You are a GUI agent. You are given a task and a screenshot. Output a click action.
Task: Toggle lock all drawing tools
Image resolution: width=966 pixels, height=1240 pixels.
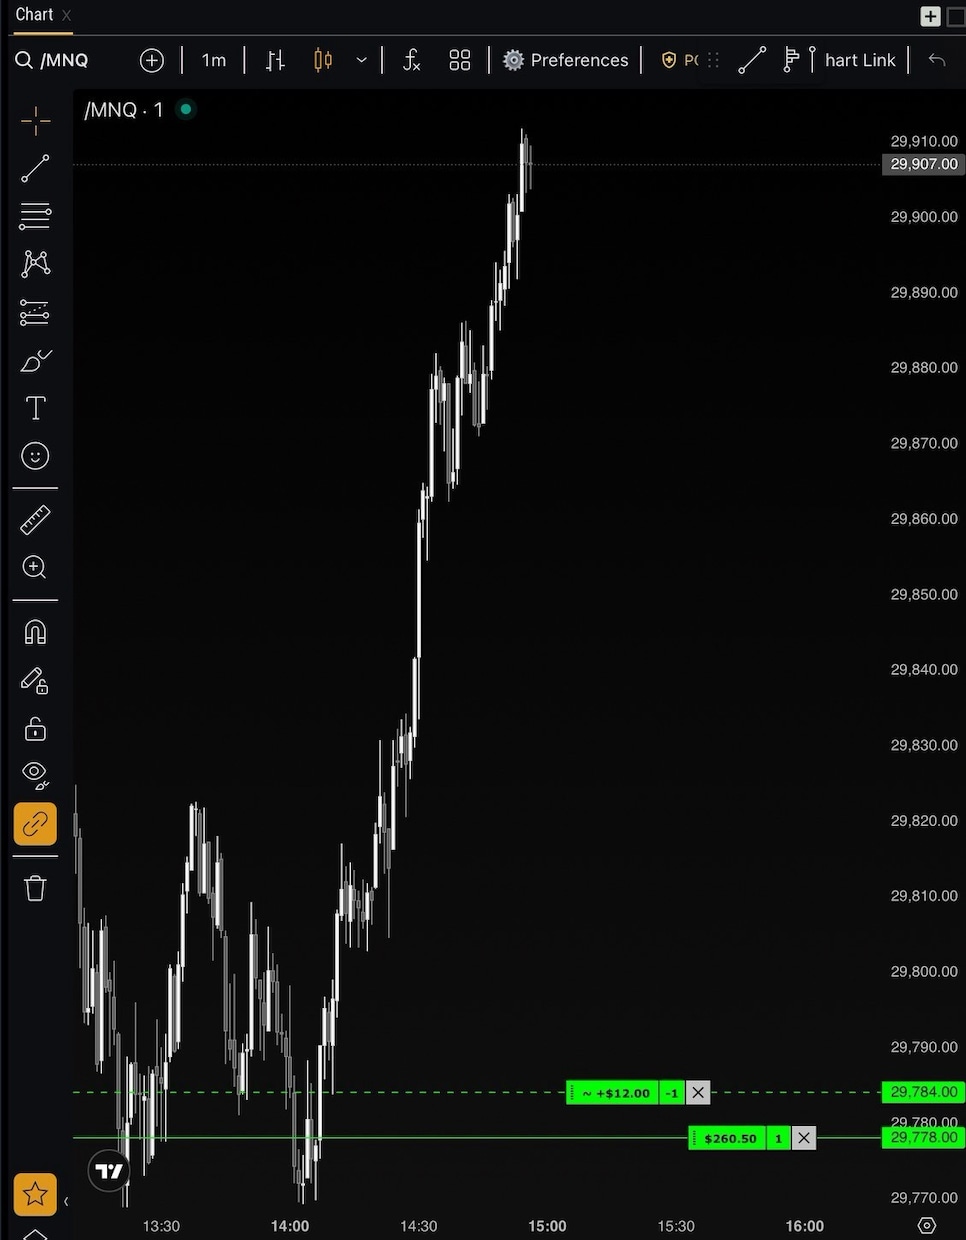point(35,729)
